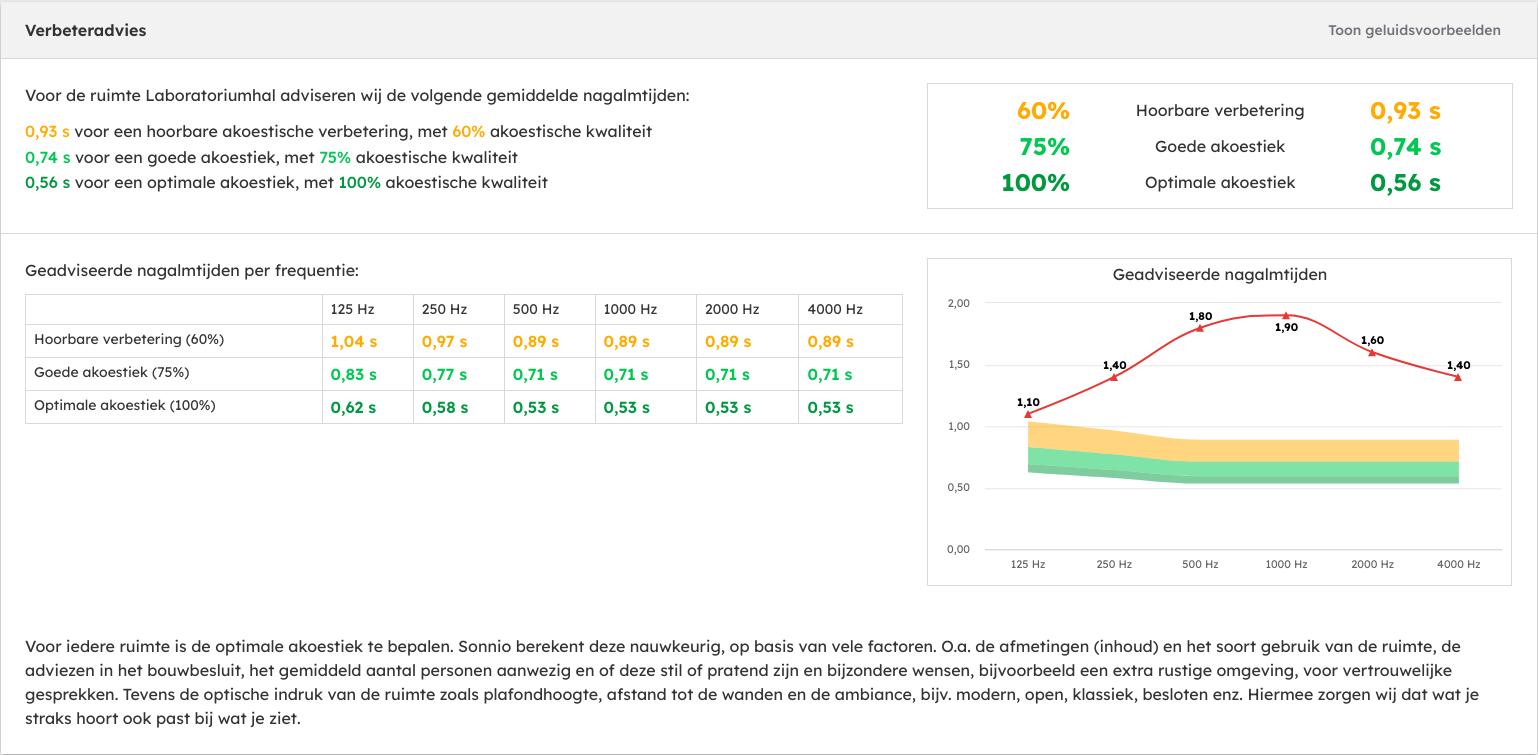Click the large orange 60% value in summary box
The image size is (1538, 755).
(x=1043, y=111)
